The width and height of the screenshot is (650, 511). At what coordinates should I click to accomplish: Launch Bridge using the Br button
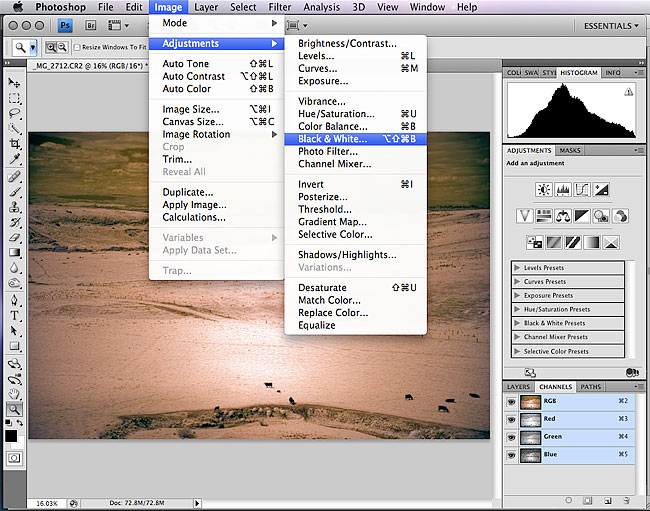[x=92, y=26]
